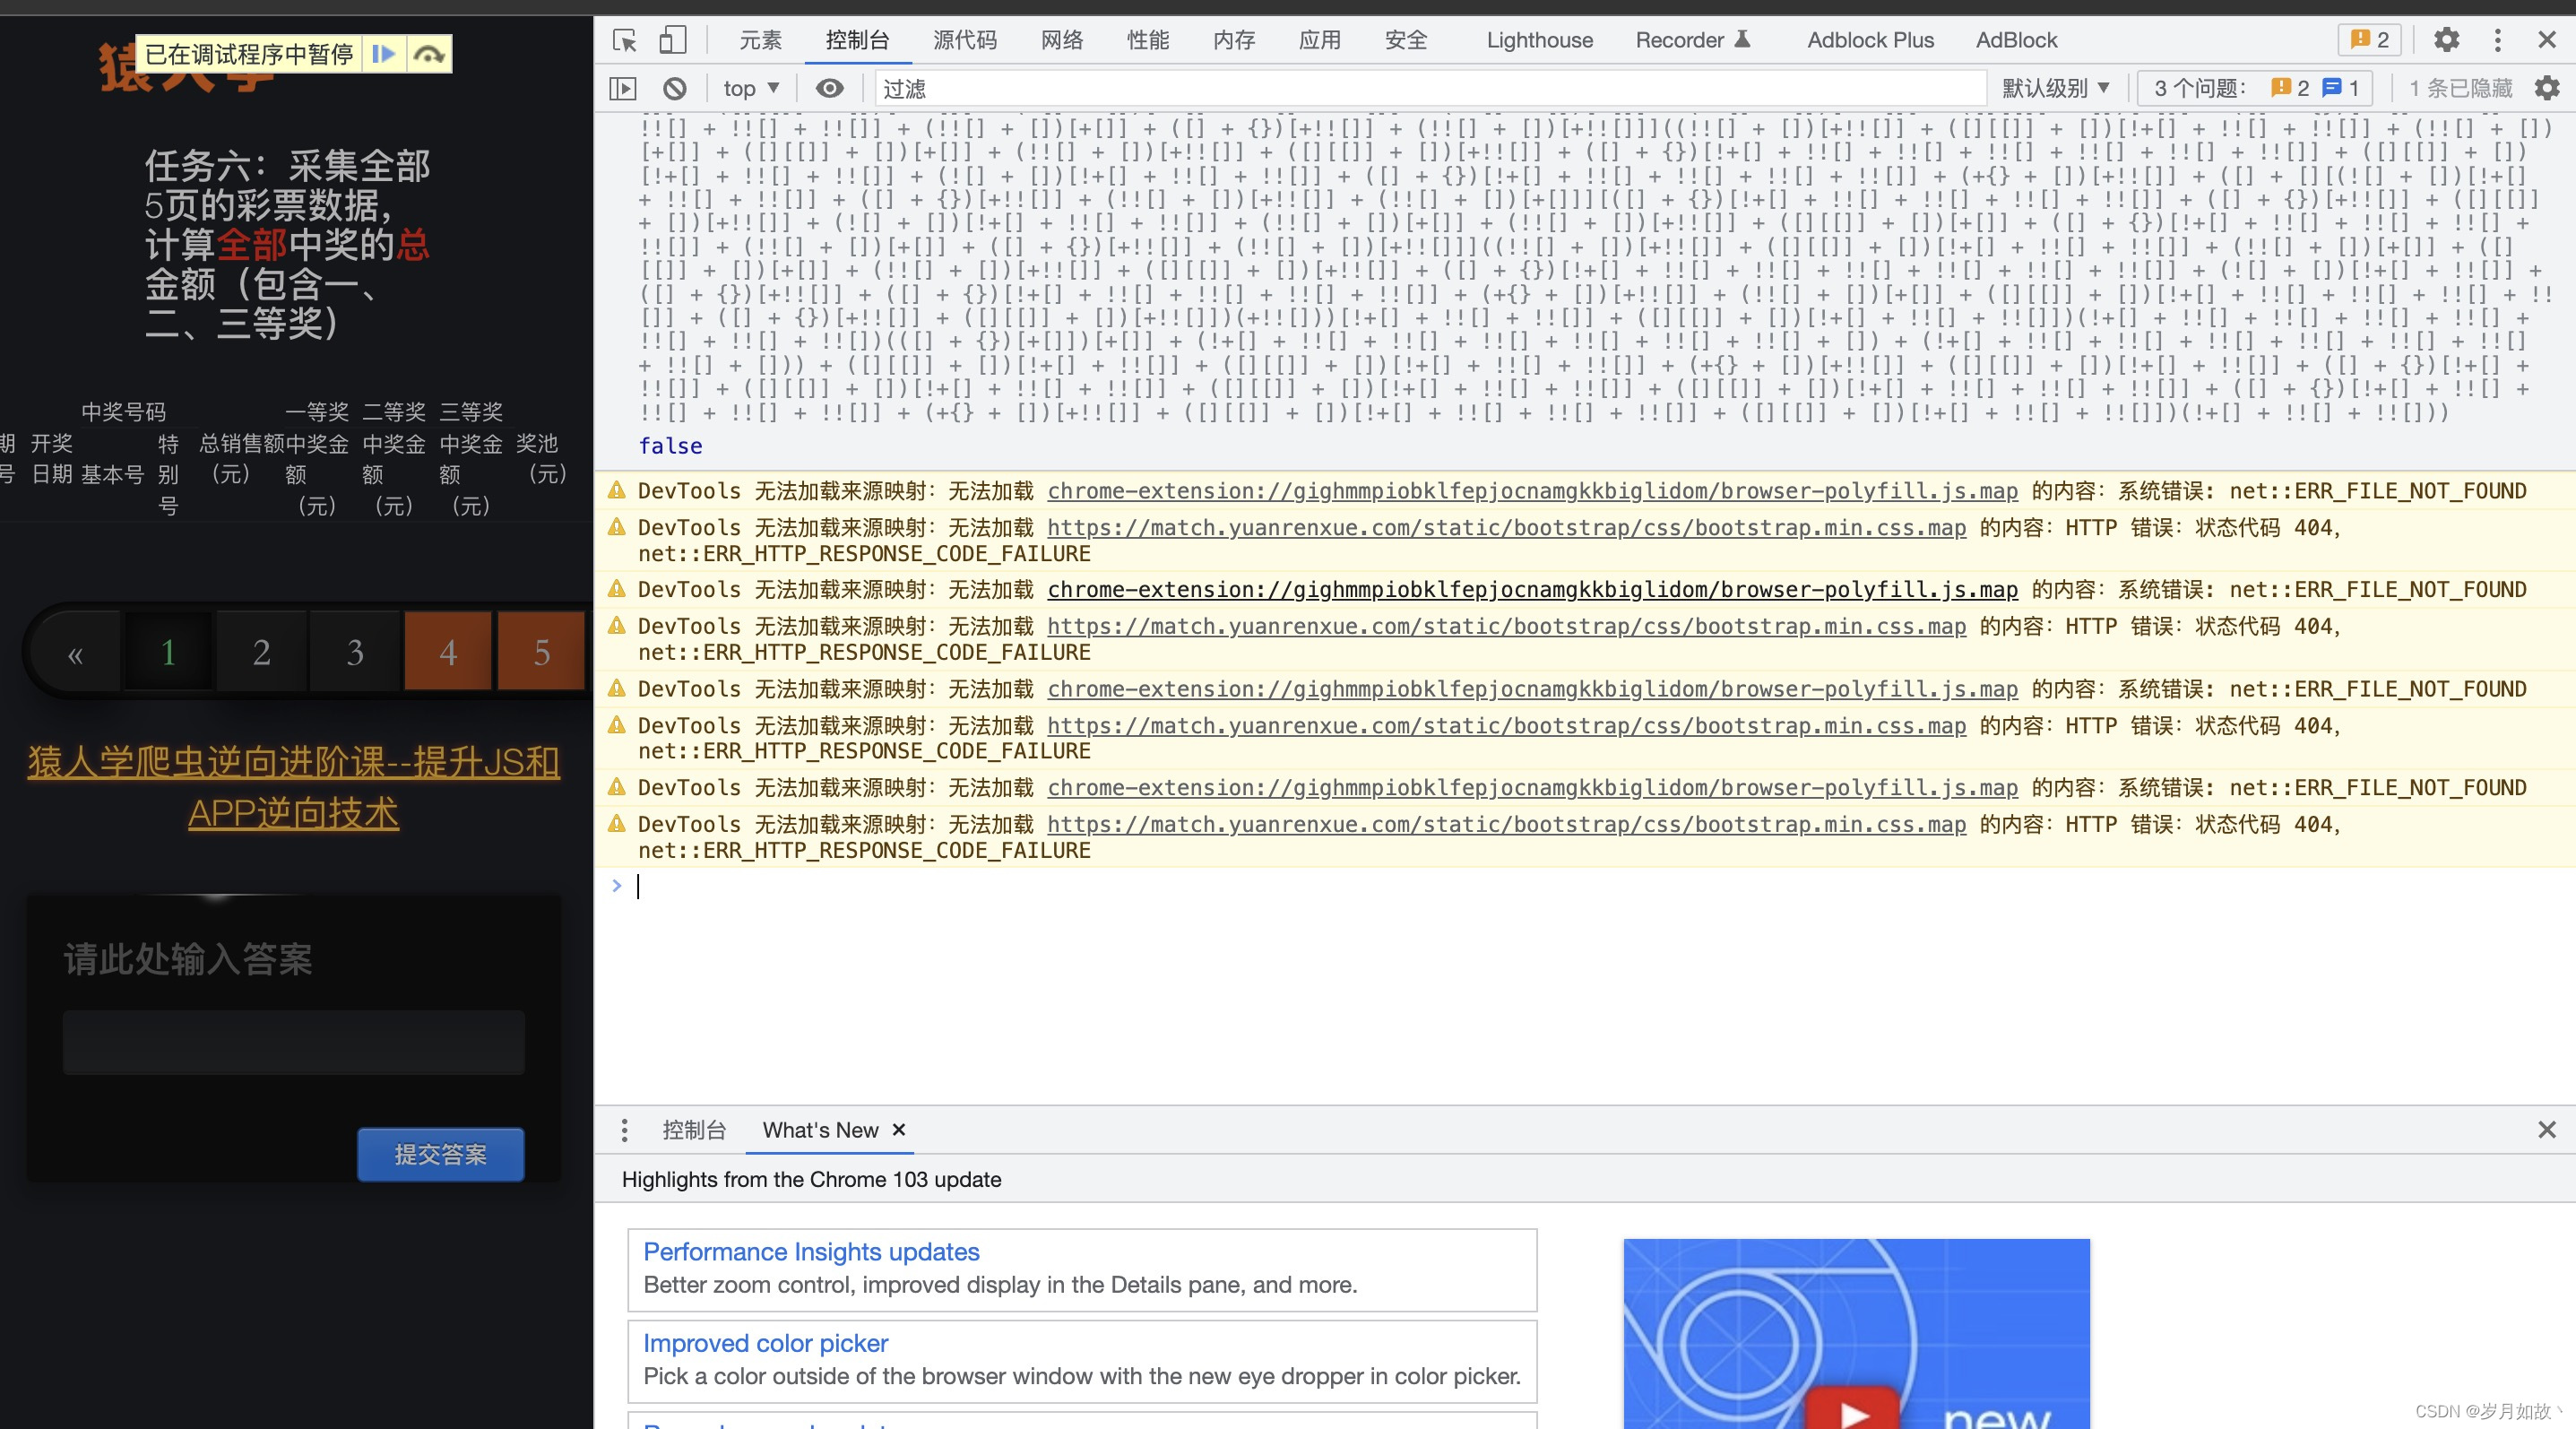Image resolution: width=2576 pixels, height=1429 pixels.
Task: Open console settings gear icon
Action: (x=2546, y=89)
